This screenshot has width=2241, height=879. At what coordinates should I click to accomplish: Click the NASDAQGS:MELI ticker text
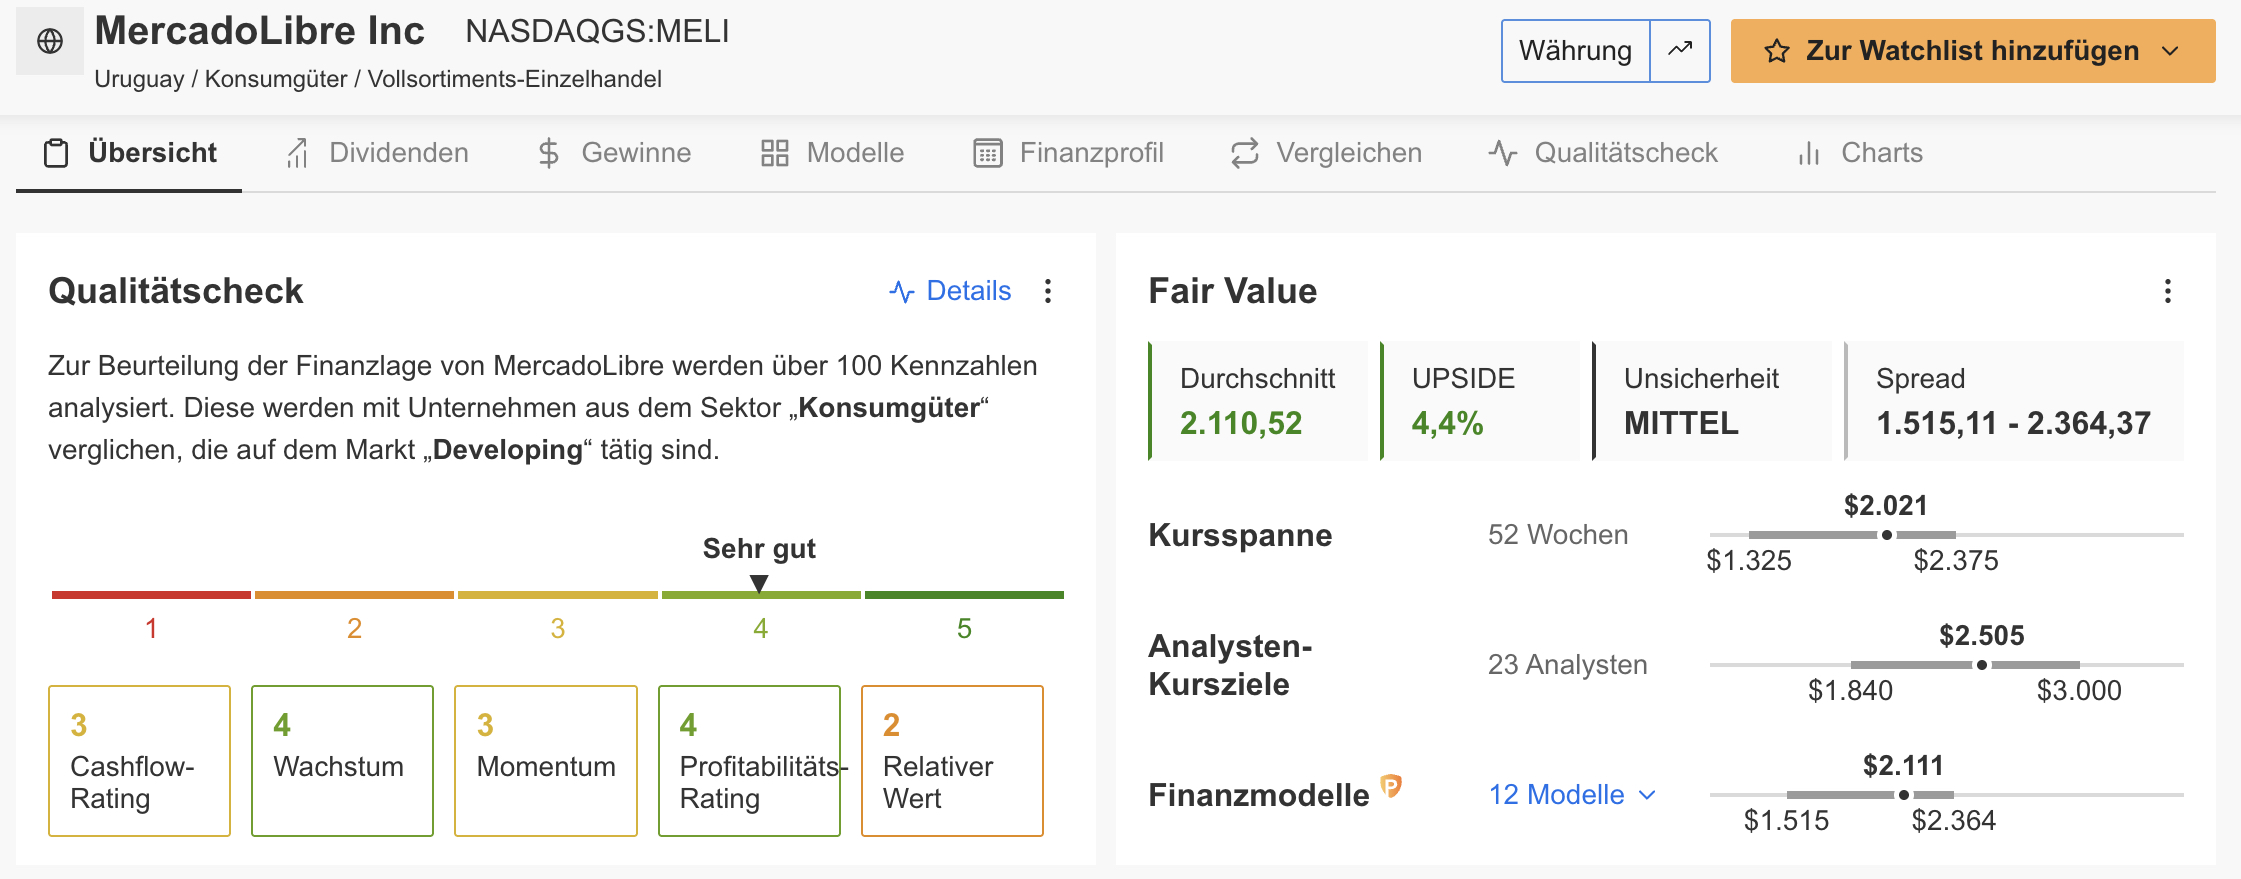[598, 32]
